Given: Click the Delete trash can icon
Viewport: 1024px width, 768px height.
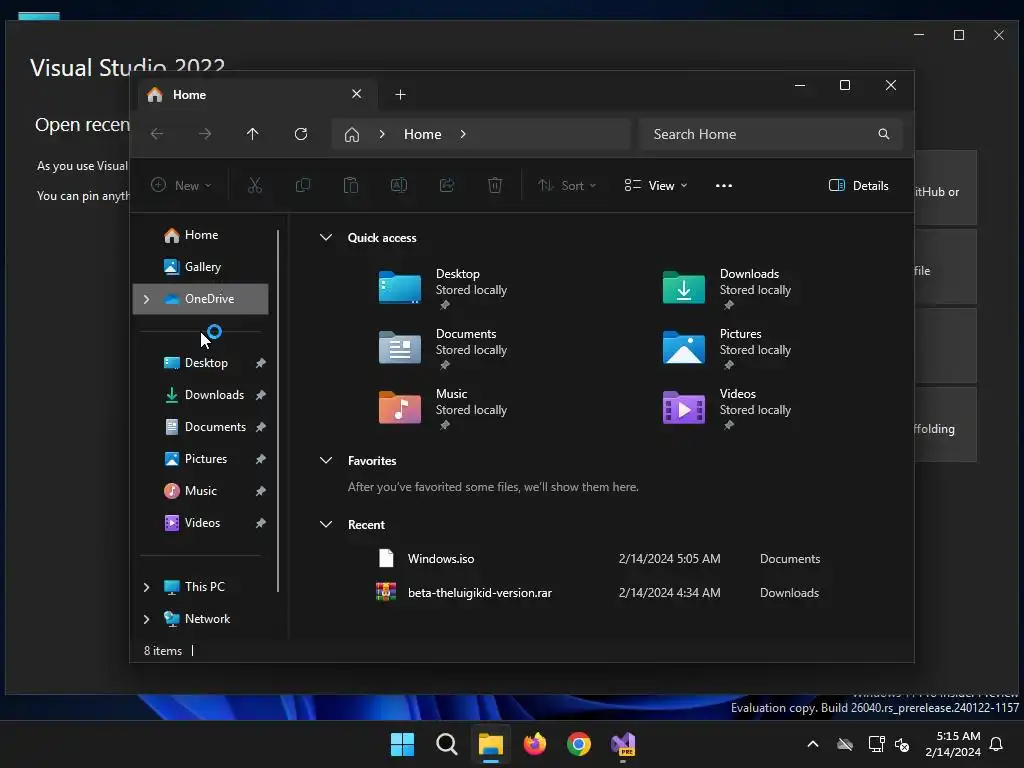Looking at the screenshot, I should click(x=495, y=185).
